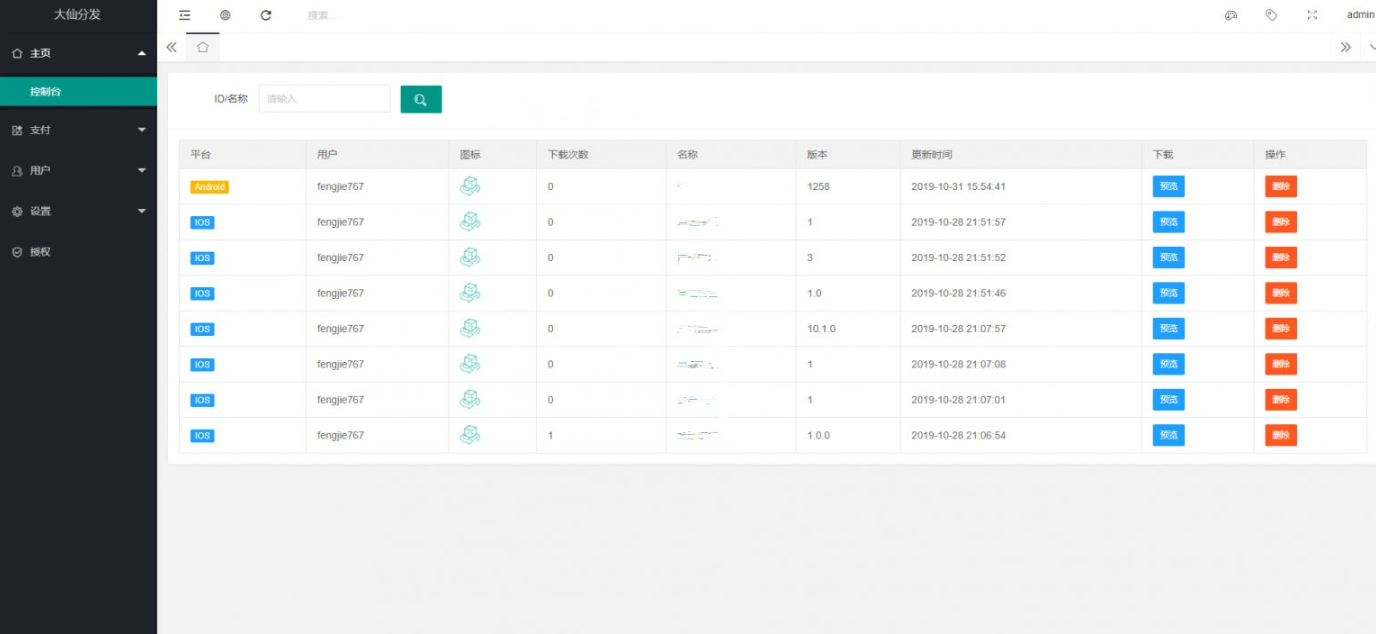The image size is (1376, 634).
Task: Click the 大仙分发 logo title
Action: coord(77,15)
